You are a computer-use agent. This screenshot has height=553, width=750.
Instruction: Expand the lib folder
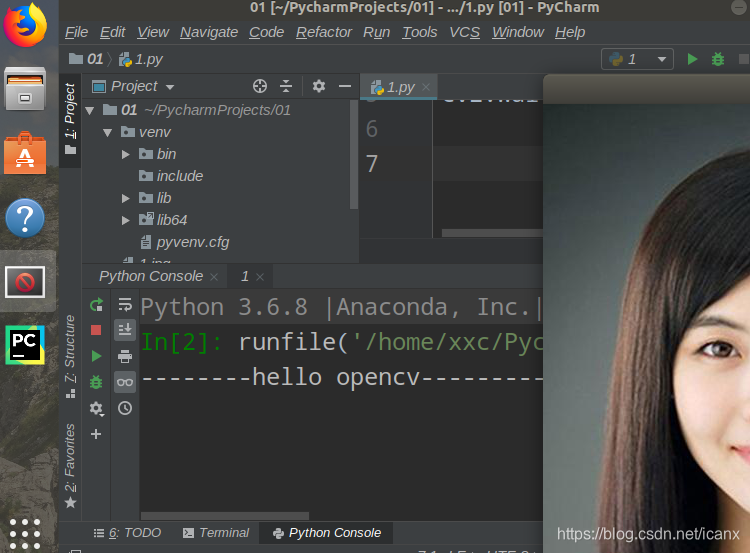(x=125, y=199)
